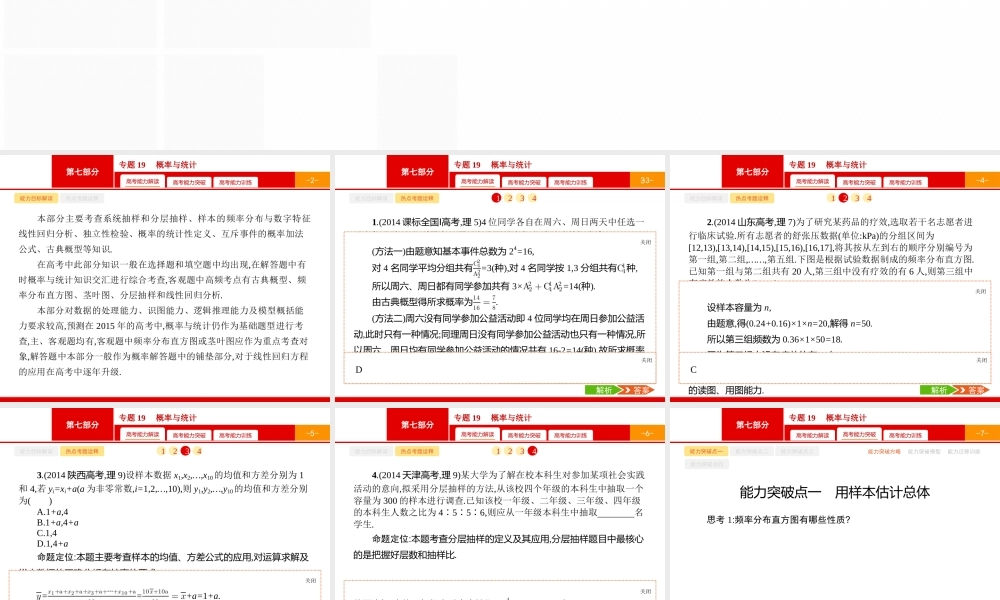The height and width of the screenshot is (600, 1000).
Task: Click 高考能力解读 tab on slide -2-
Action: (142, 182)
